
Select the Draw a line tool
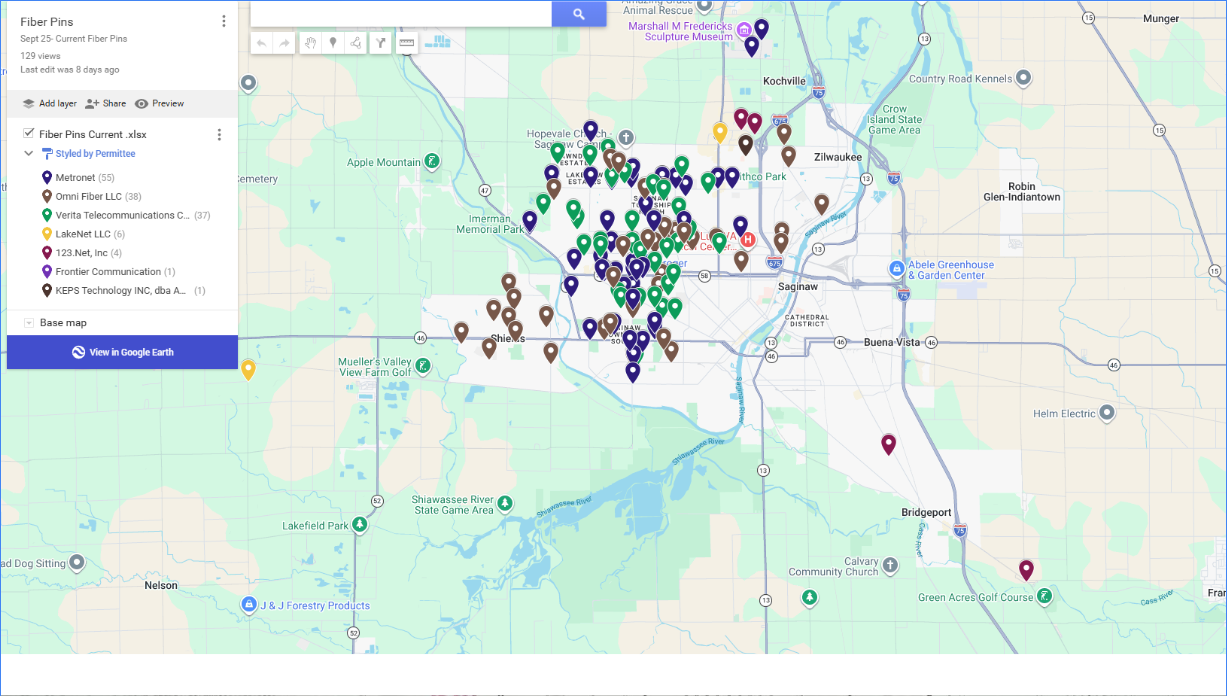click(x=356, y=43)
